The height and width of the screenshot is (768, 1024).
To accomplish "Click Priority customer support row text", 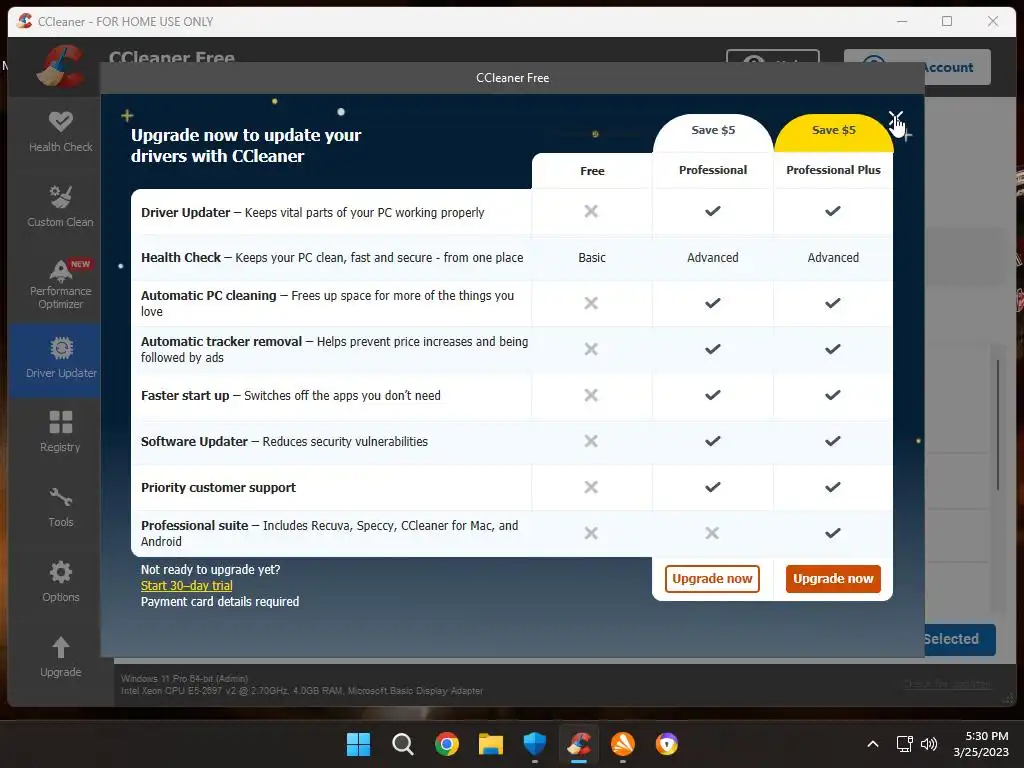I will (x=218, y=487).
